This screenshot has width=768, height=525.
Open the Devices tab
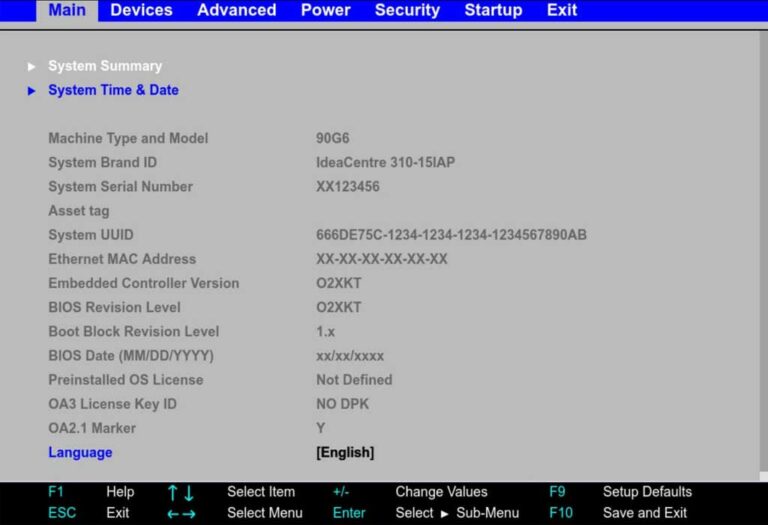(141, 10)
